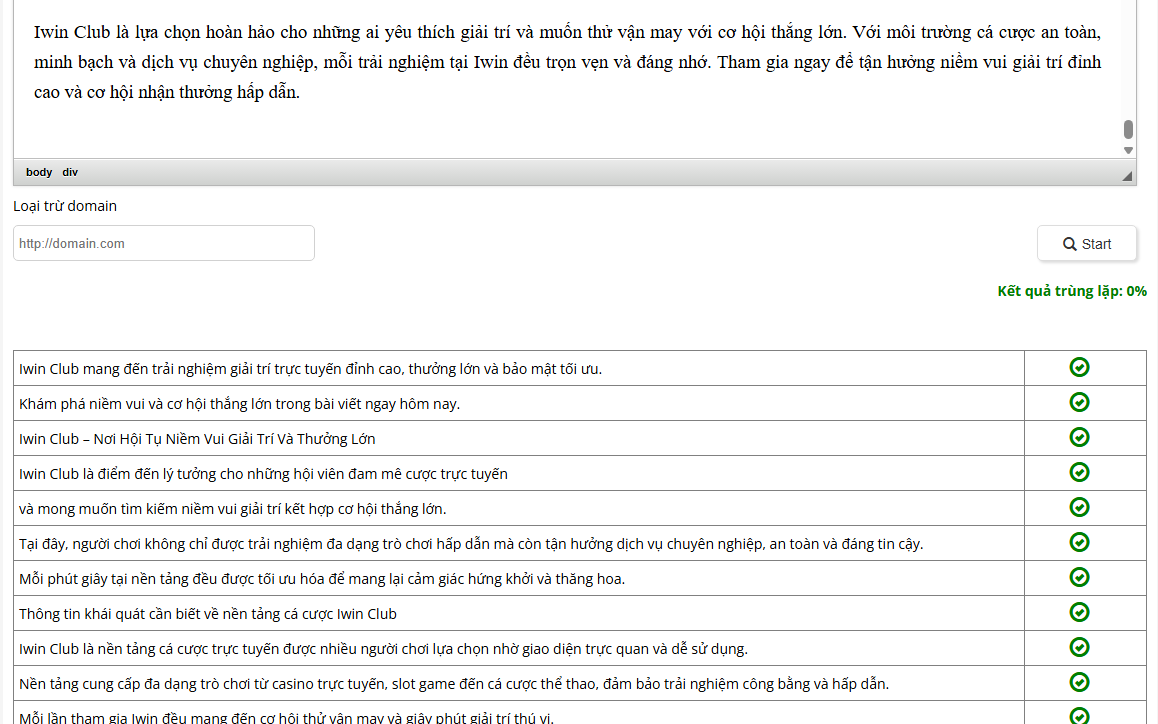Click the editor resize handle corner

tap(1128, 176)
